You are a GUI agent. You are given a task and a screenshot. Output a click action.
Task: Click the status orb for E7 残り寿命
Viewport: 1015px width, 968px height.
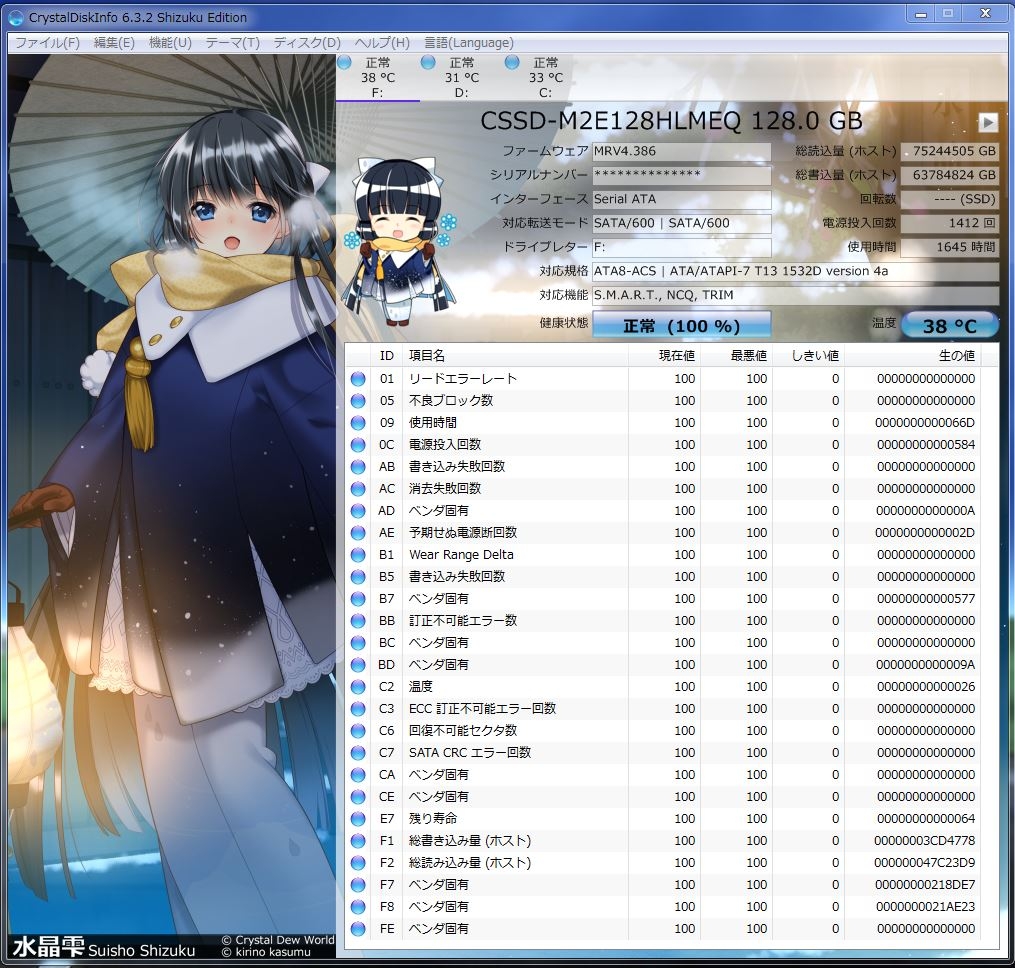(358, 819)
